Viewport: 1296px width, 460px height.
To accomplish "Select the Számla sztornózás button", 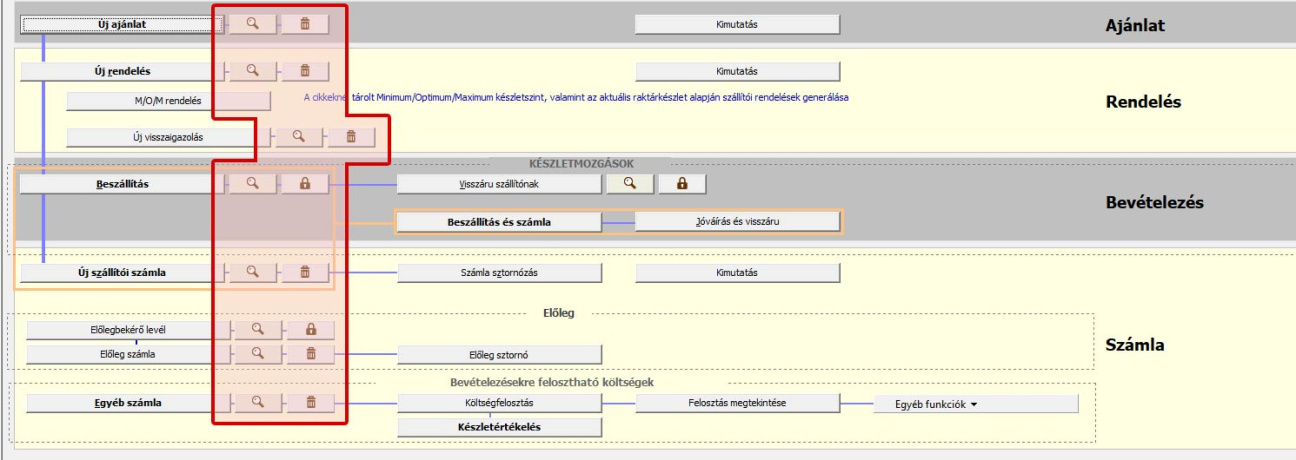I will point(499,272).
